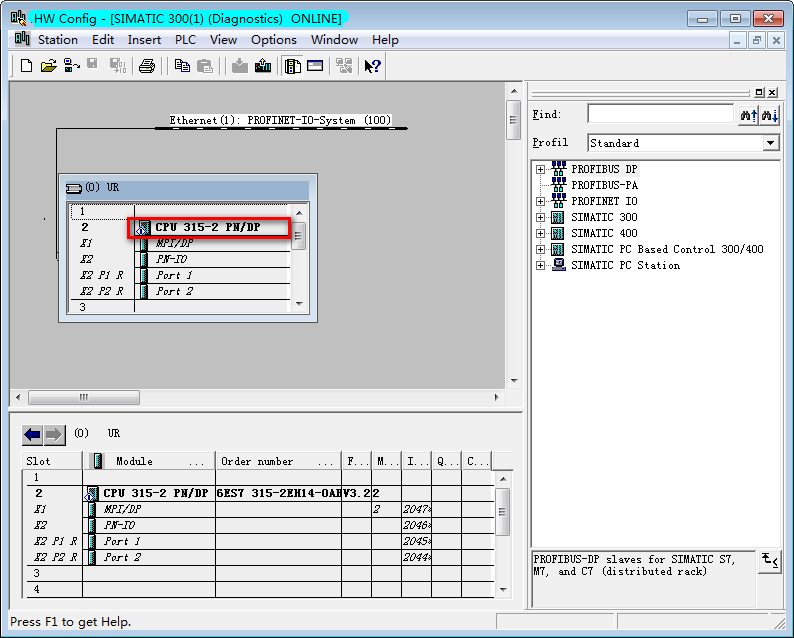Image resolution: width=794 pixels, height=638 pixels.
Task: Click the catalog info toggle icon
Action: [x=769, y=562]
